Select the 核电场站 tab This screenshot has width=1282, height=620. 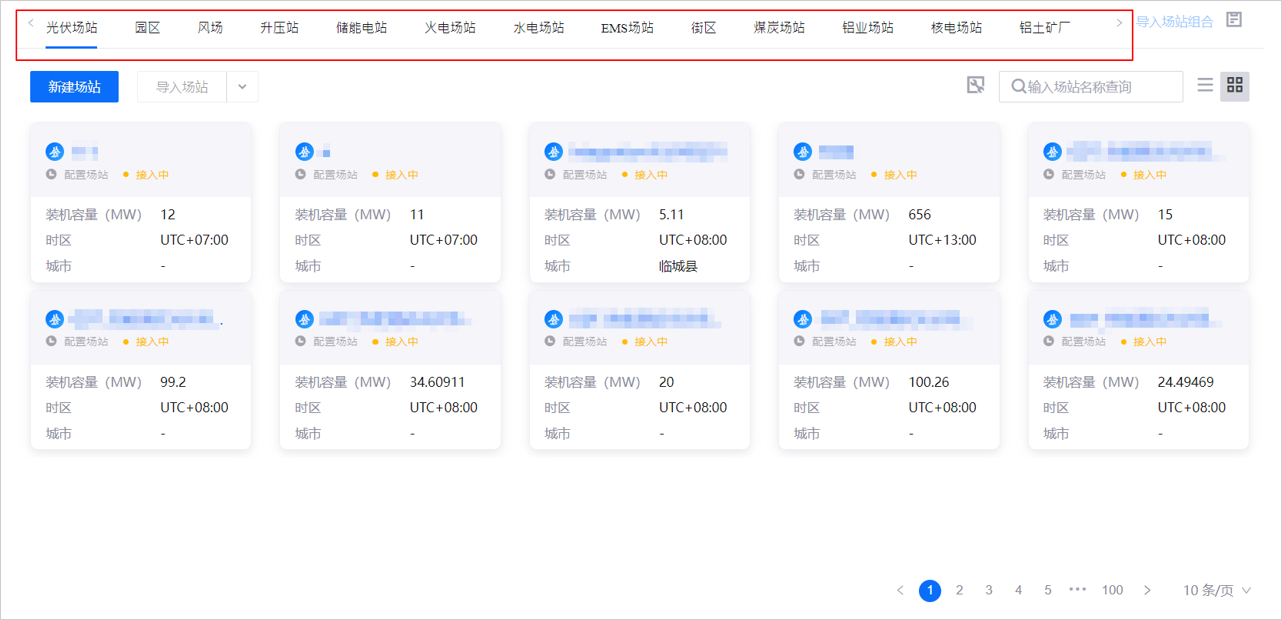956,28
